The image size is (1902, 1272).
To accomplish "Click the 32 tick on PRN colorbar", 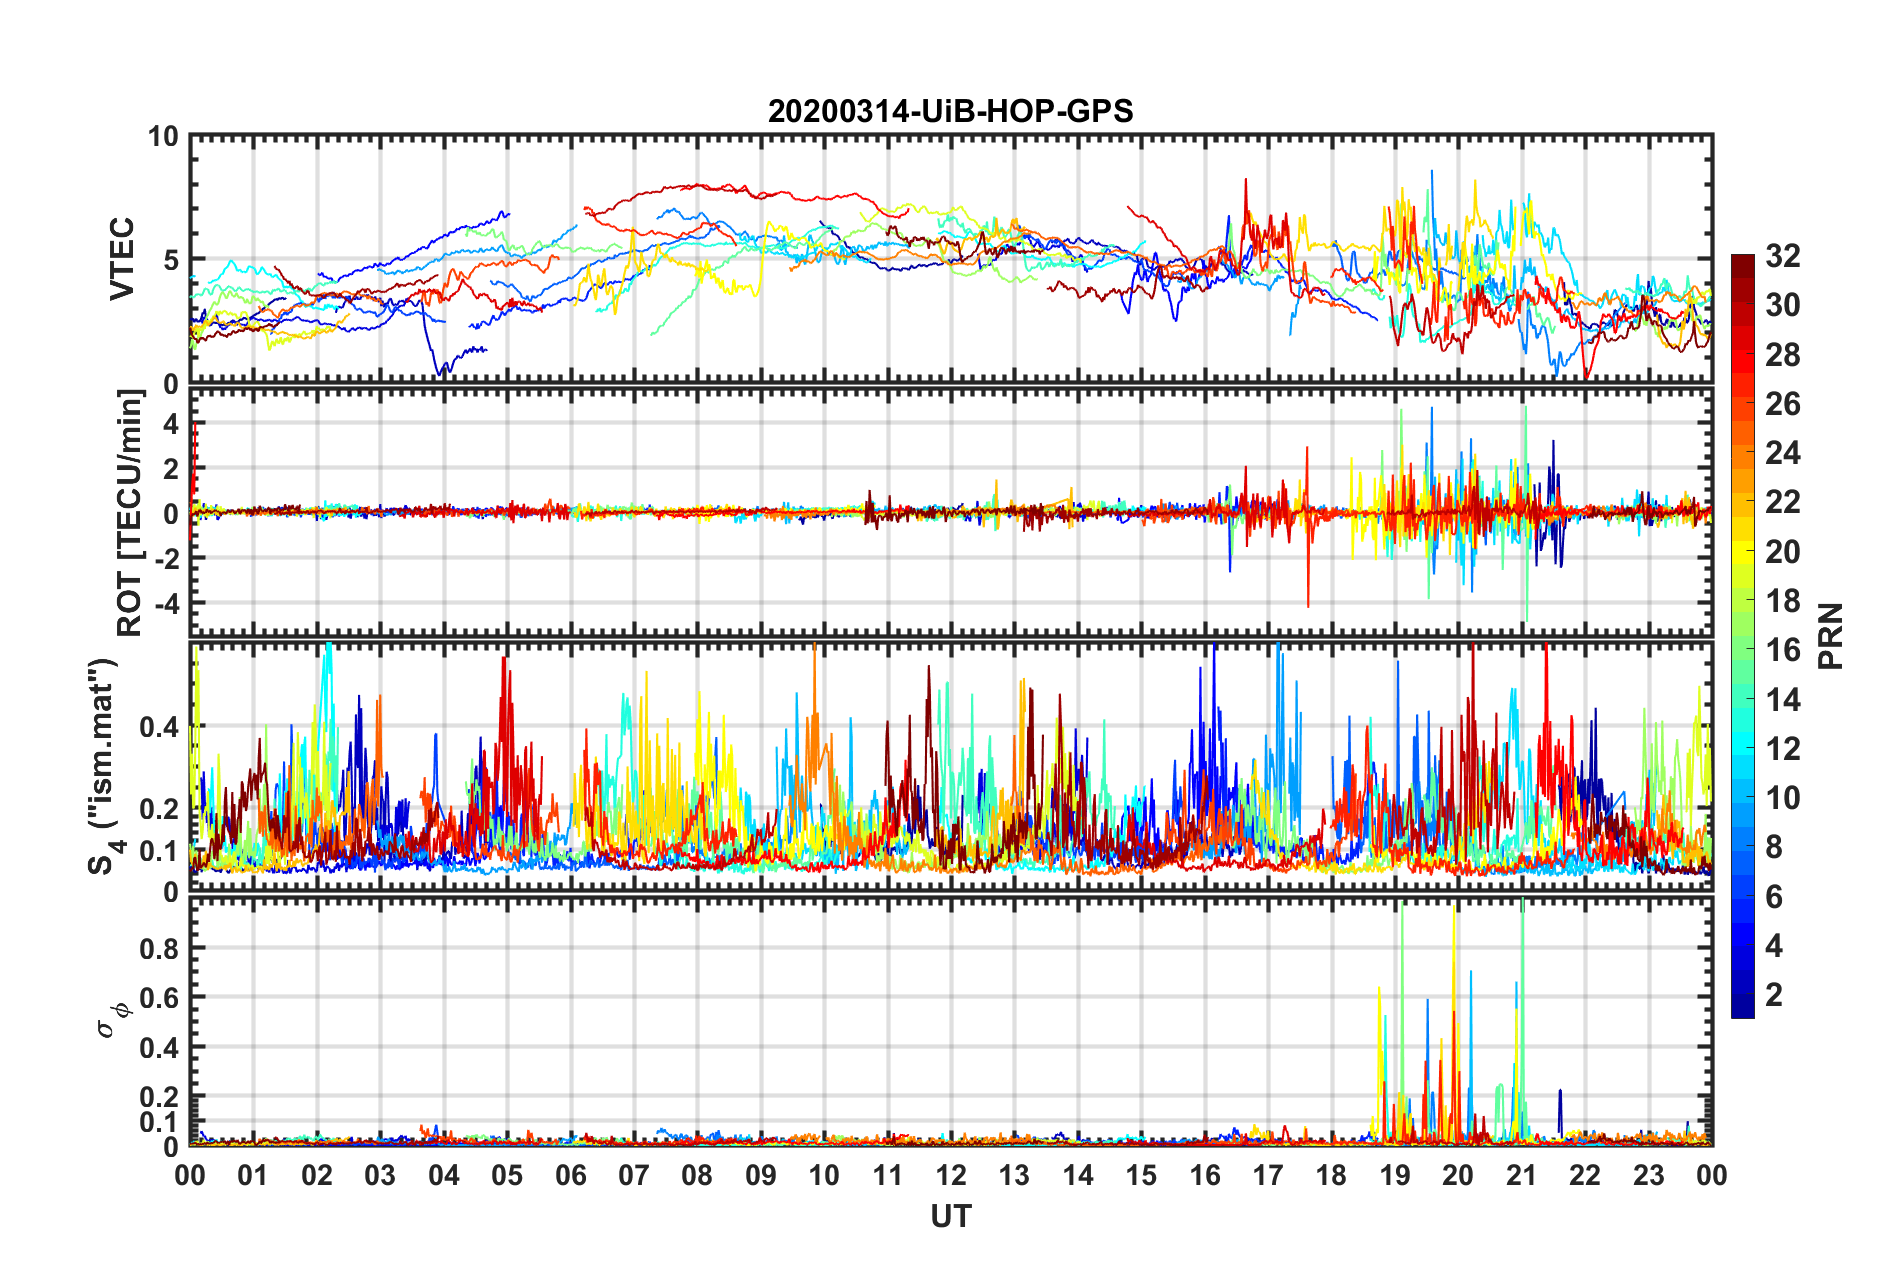I will click(1783, 256).
